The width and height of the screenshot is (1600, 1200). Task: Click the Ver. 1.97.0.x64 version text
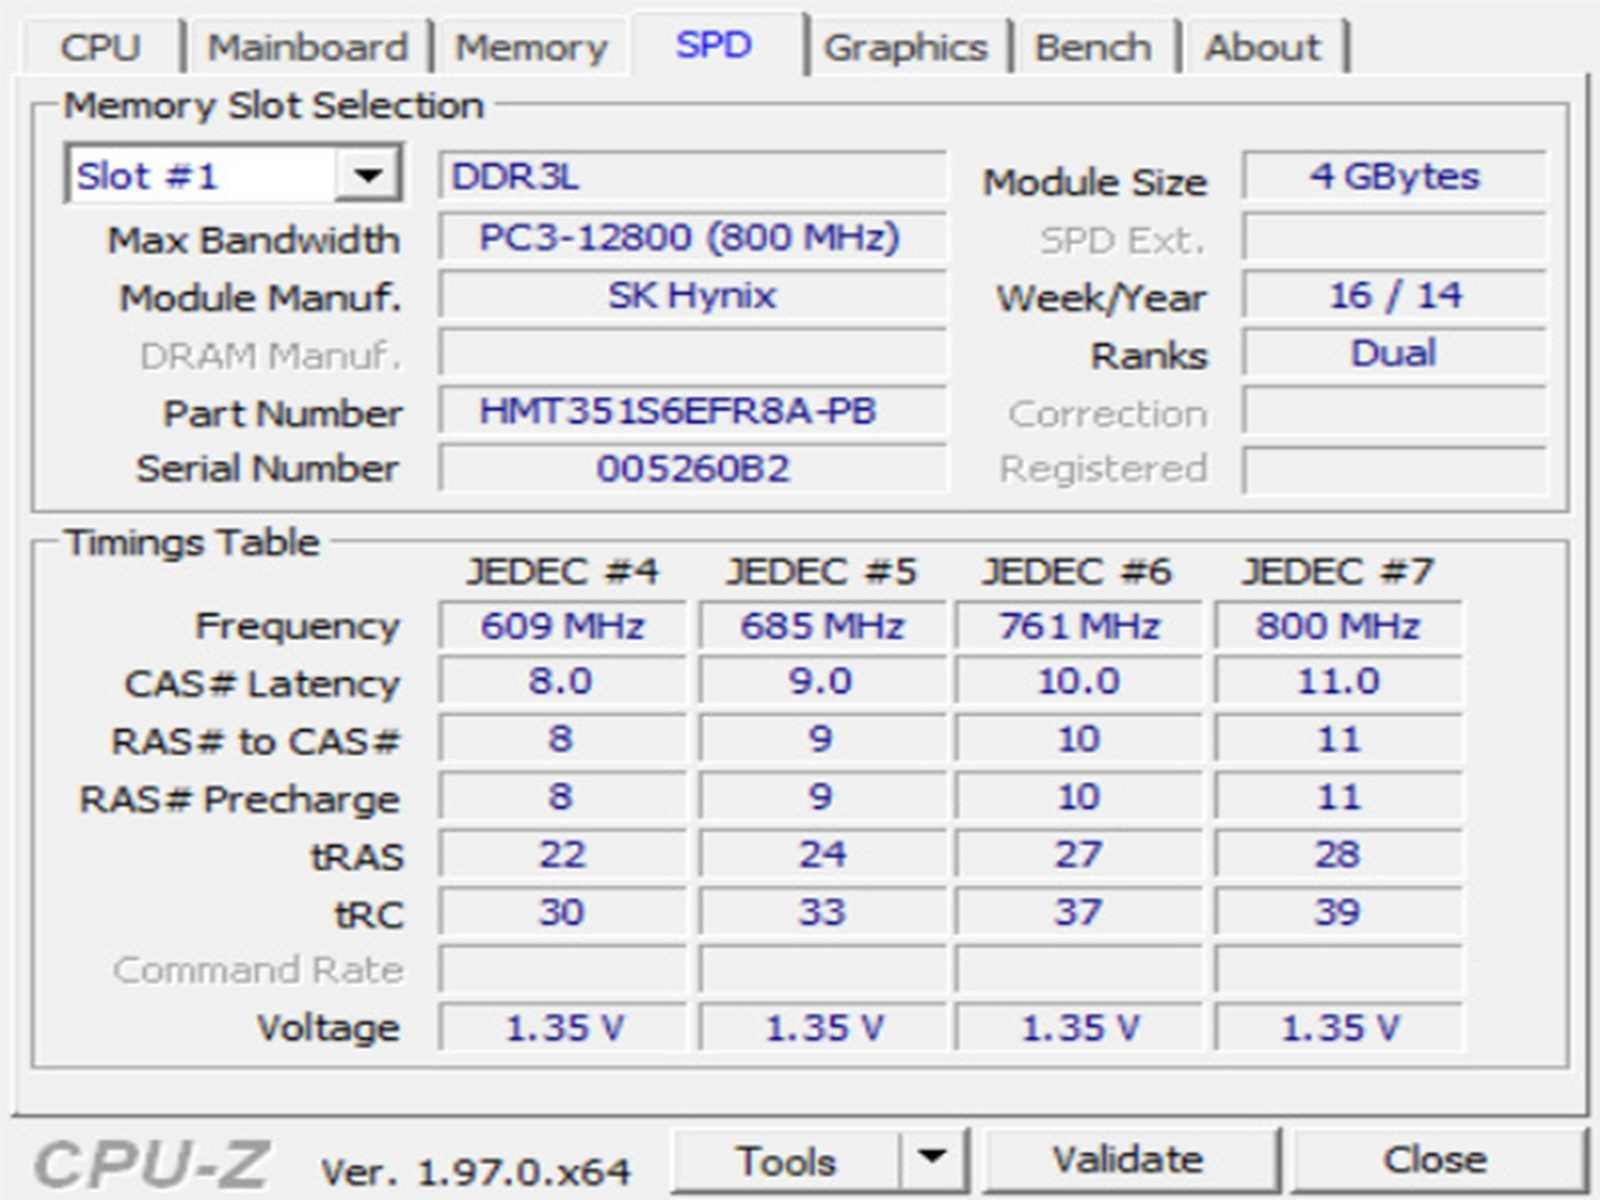click(x=475, y=1171)
